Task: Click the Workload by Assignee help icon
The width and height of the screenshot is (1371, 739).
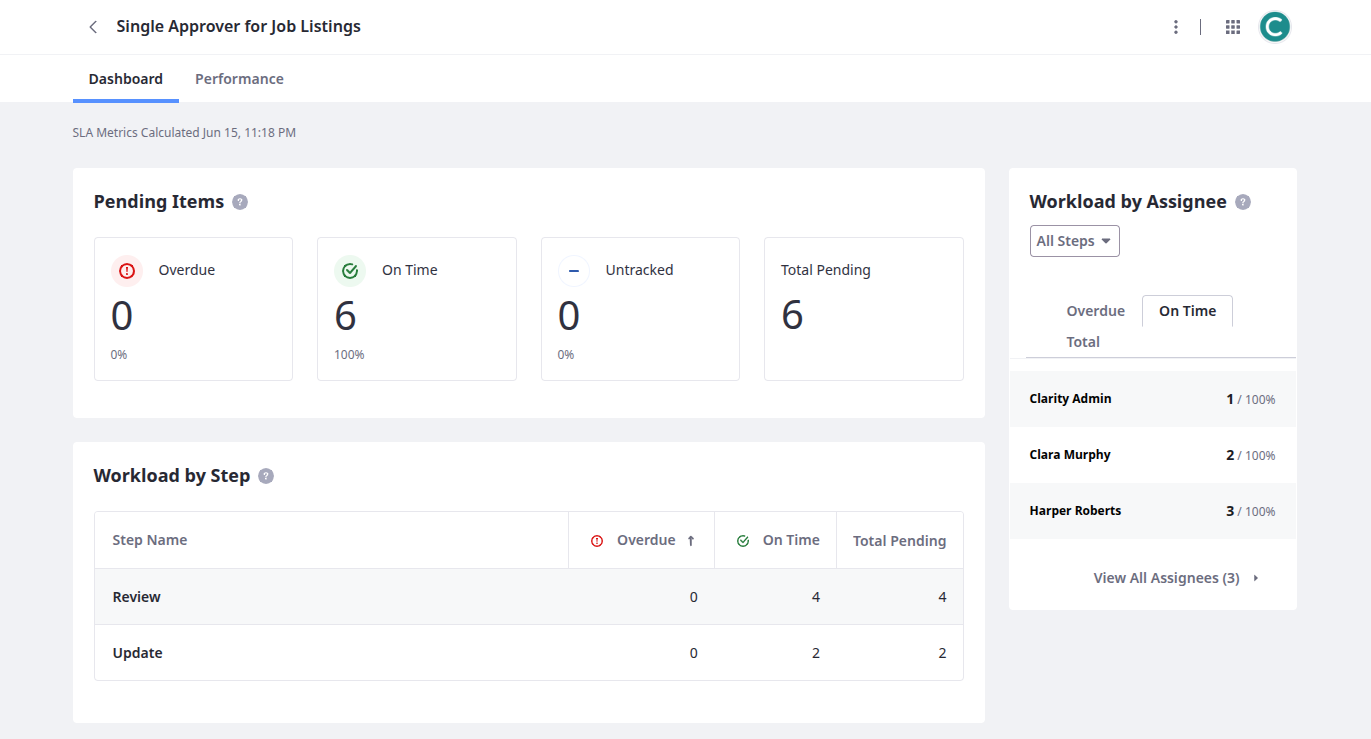Action: (x=1243, y=202)
